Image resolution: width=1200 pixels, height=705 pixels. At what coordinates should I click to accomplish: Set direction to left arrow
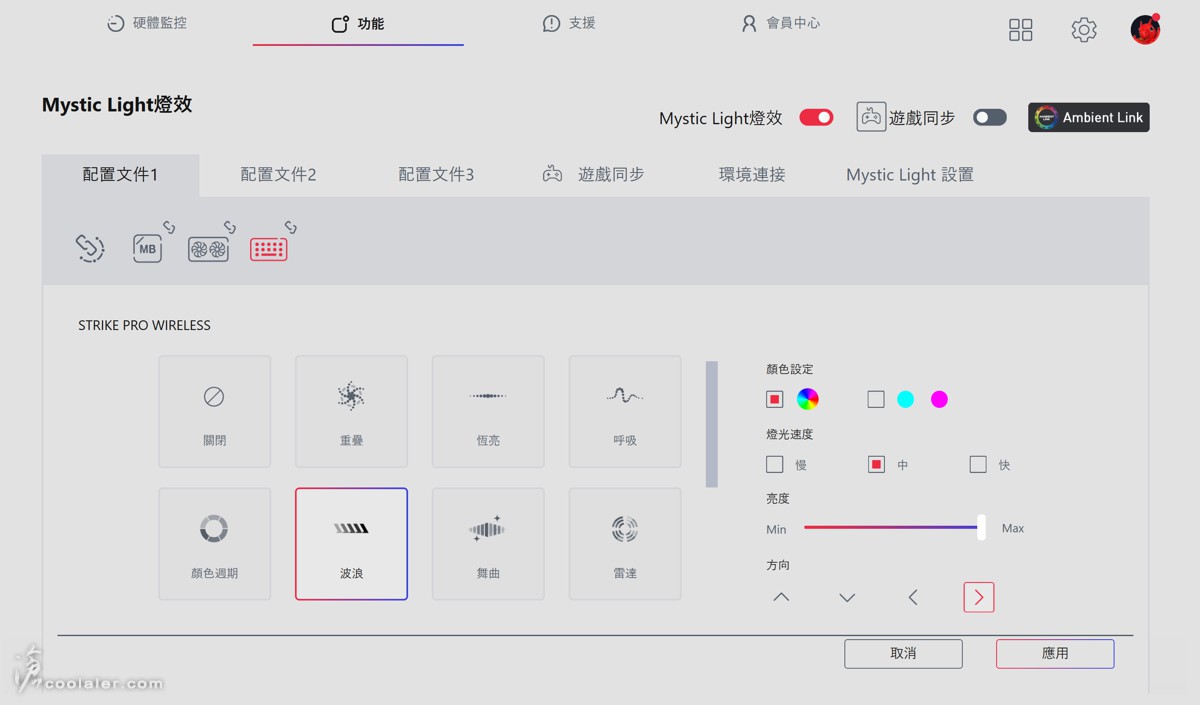(913, 597)
